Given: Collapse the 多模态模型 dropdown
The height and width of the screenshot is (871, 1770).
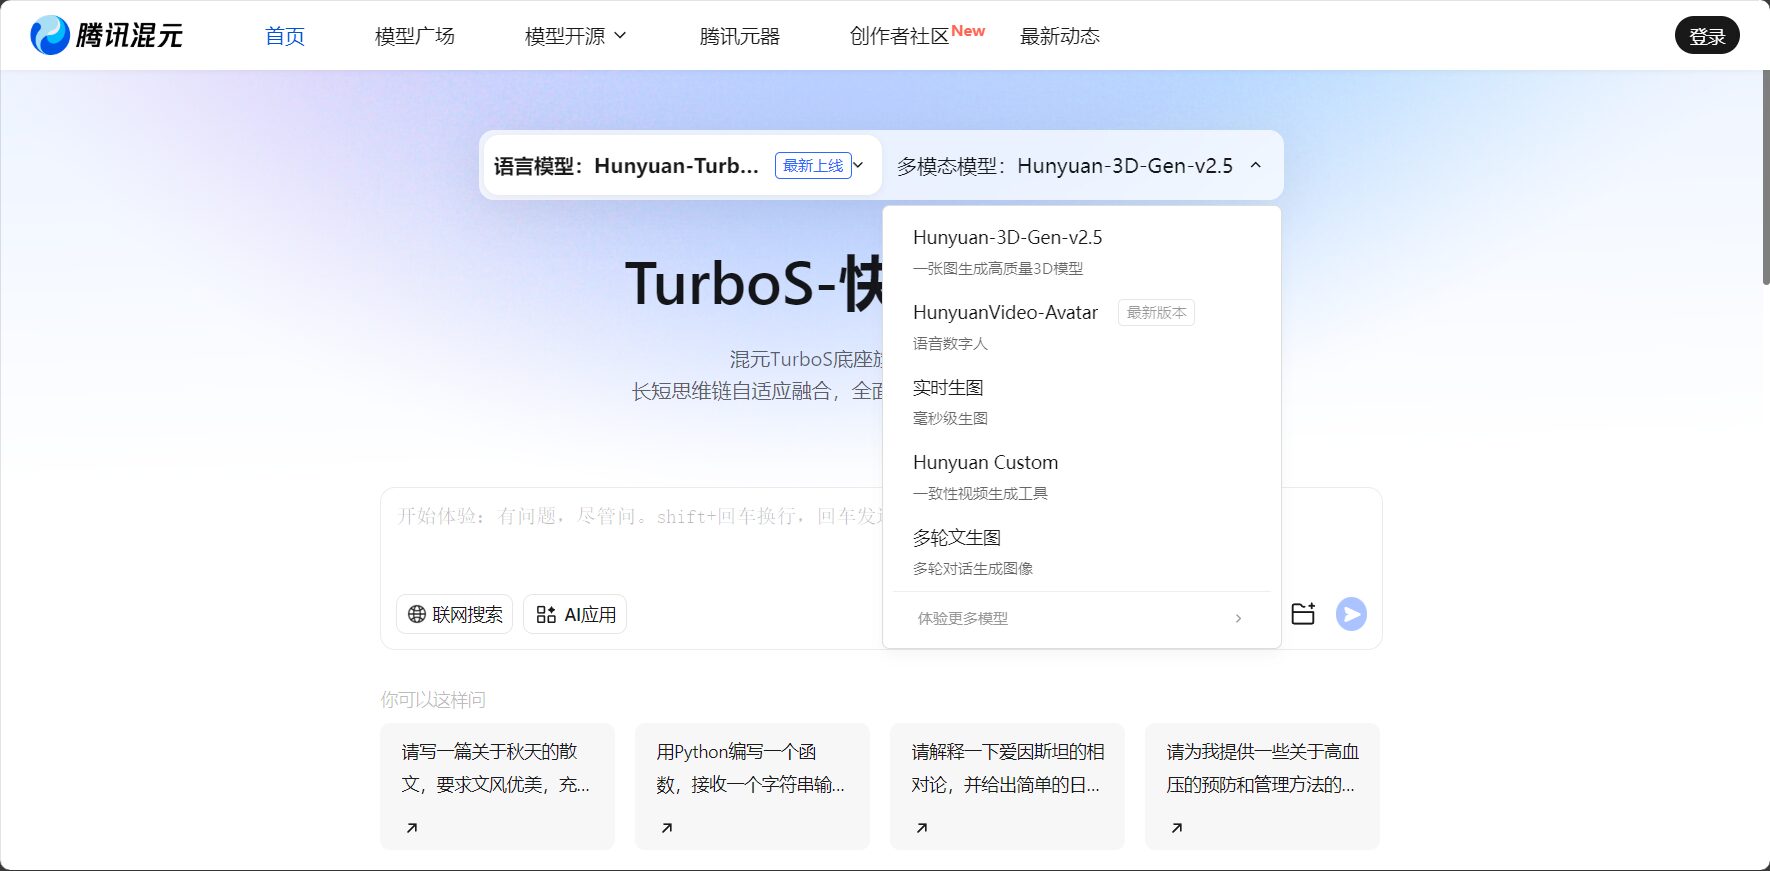Looking at the screenshot, I should pos(1081,165).
